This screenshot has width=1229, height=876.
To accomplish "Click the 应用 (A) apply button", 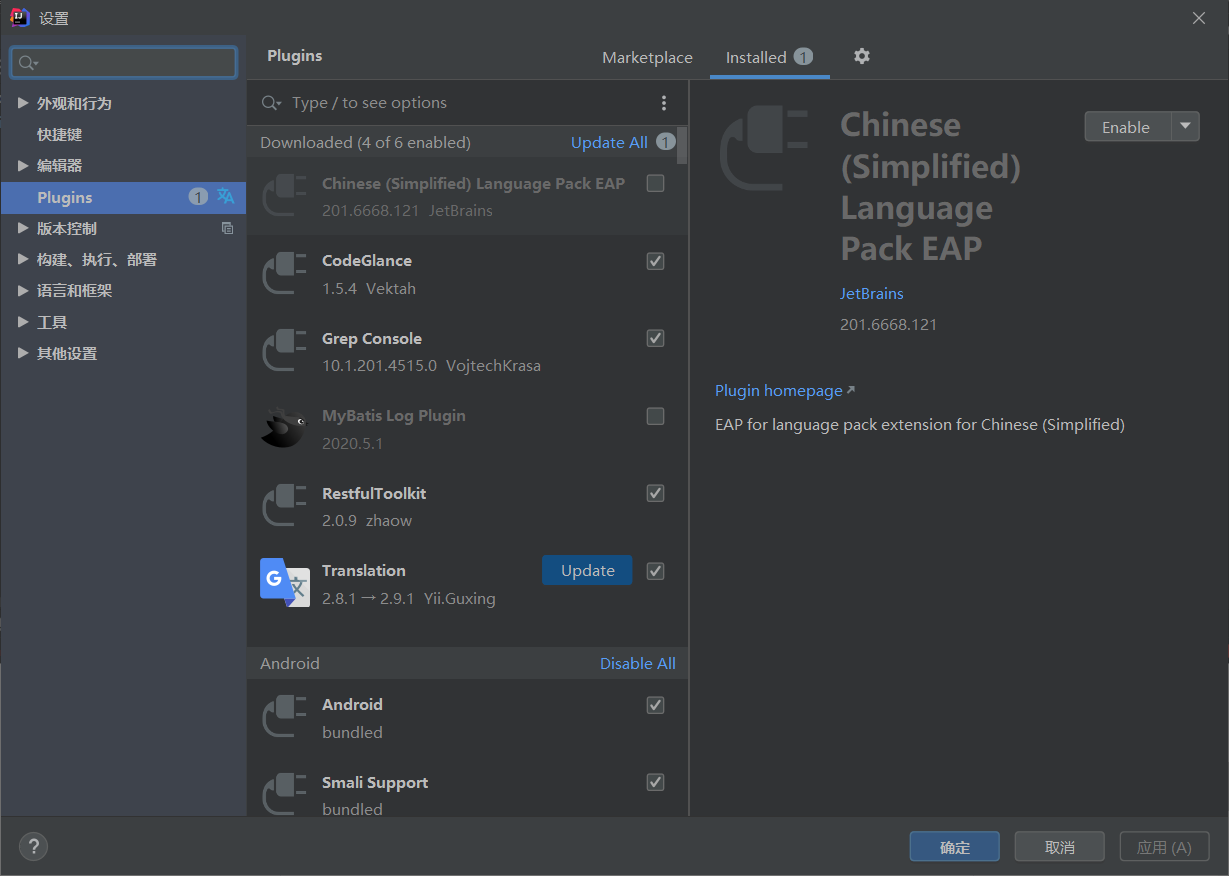I will (1165, 846).
